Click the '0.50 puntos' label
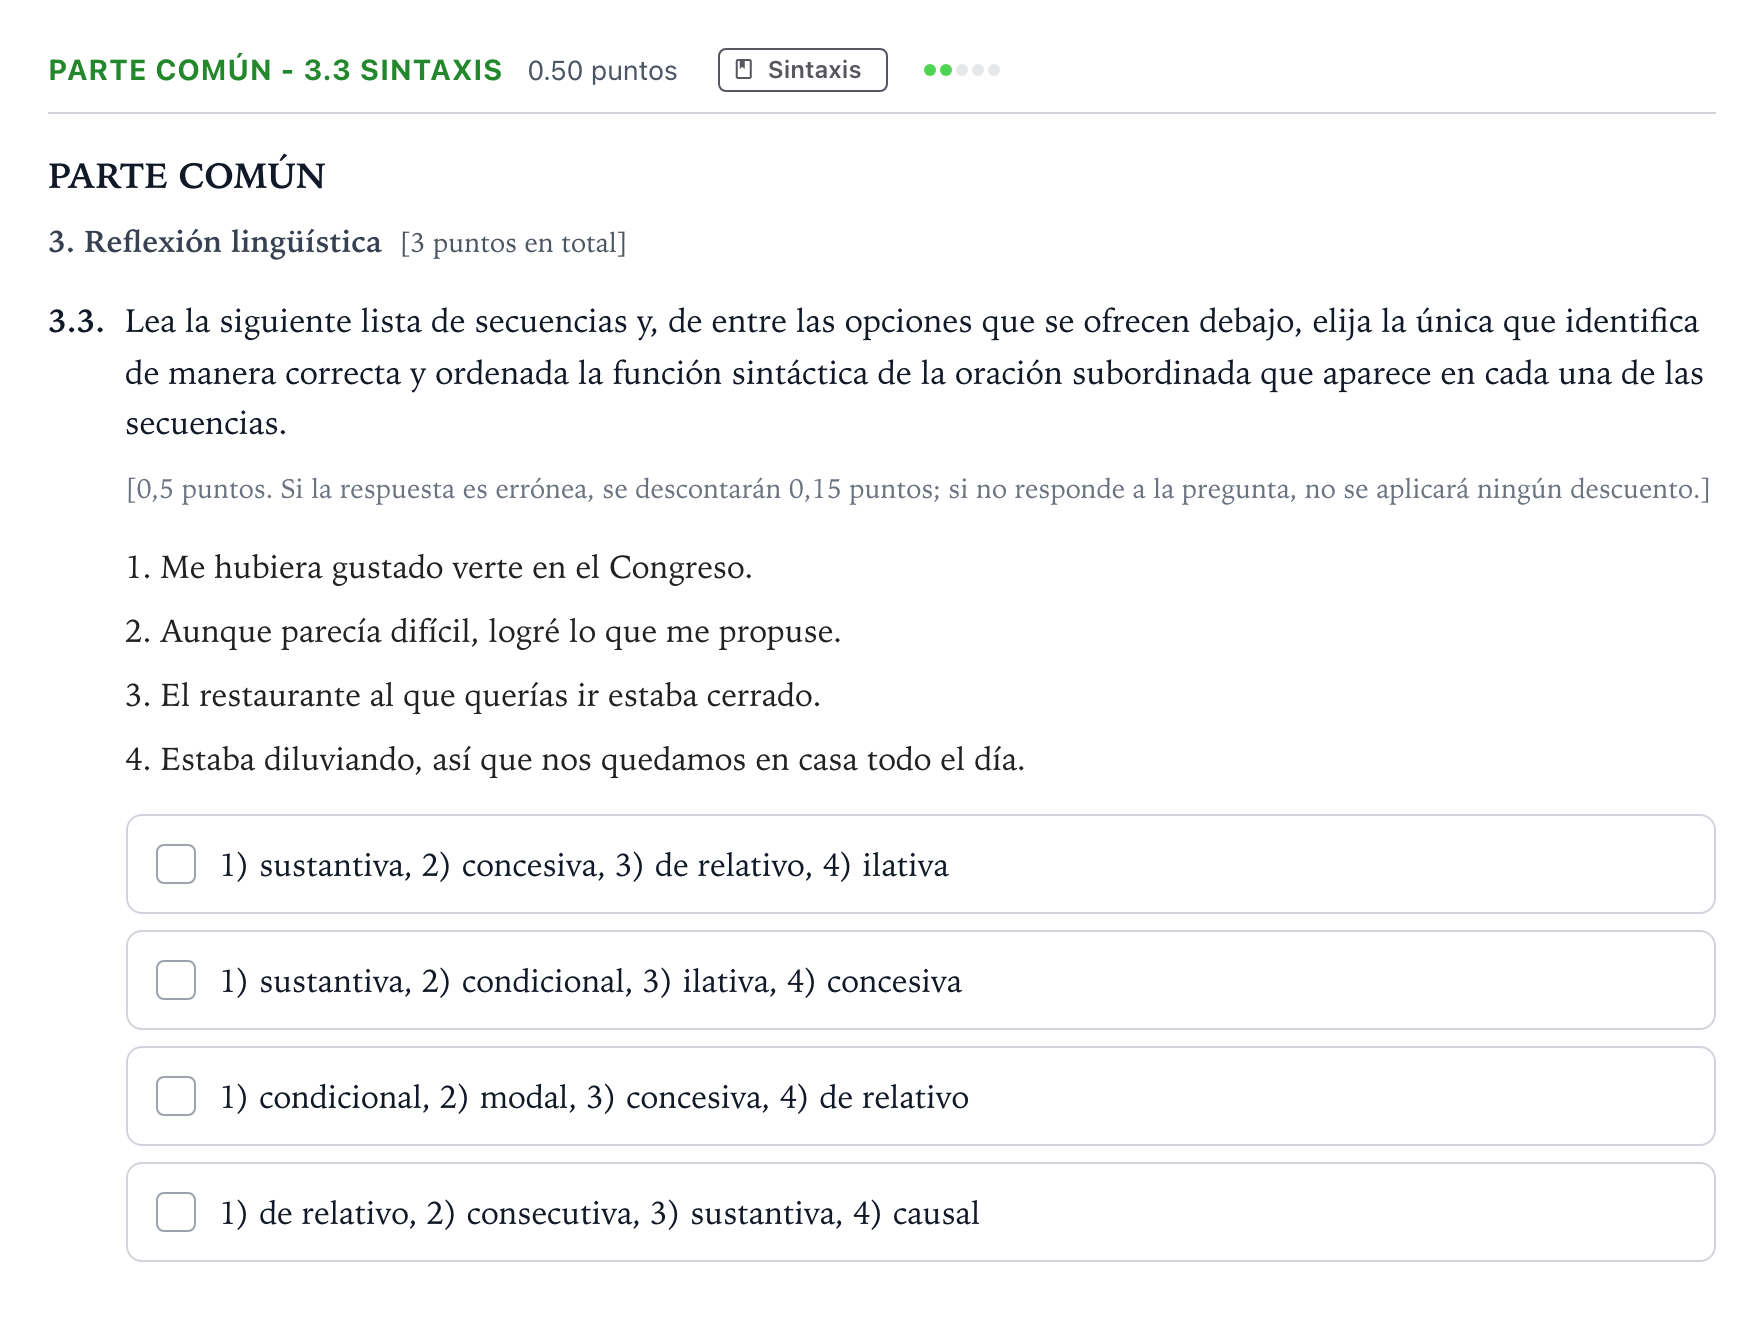This screenshot has height=1326, width=1764. (x=602, y=71)
